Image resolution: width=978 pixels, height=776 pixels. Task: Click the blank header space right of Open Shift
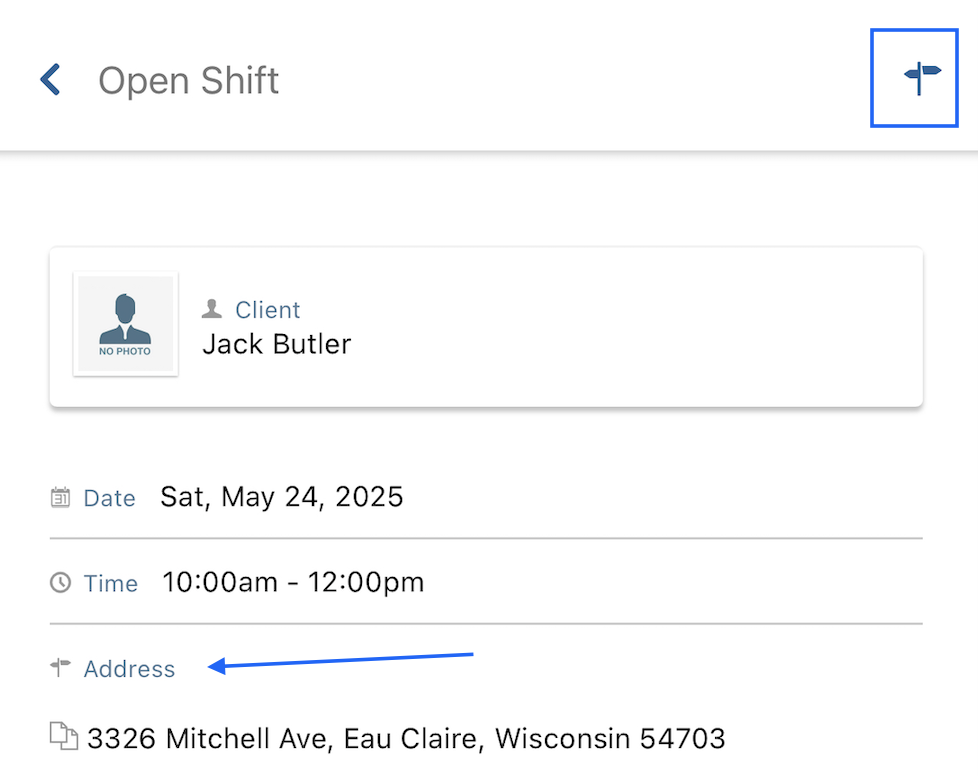[x=574, y=80]
